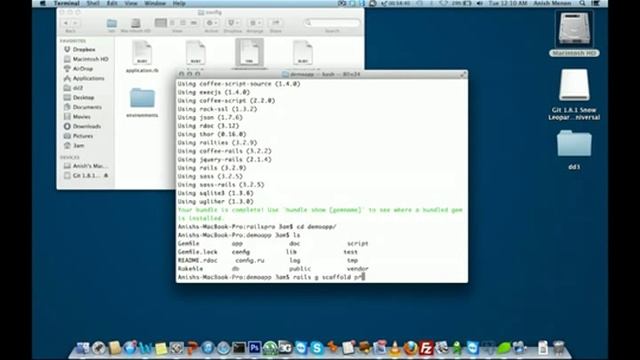Open the Window menu

pyautogui.click(x=155, y=3)
